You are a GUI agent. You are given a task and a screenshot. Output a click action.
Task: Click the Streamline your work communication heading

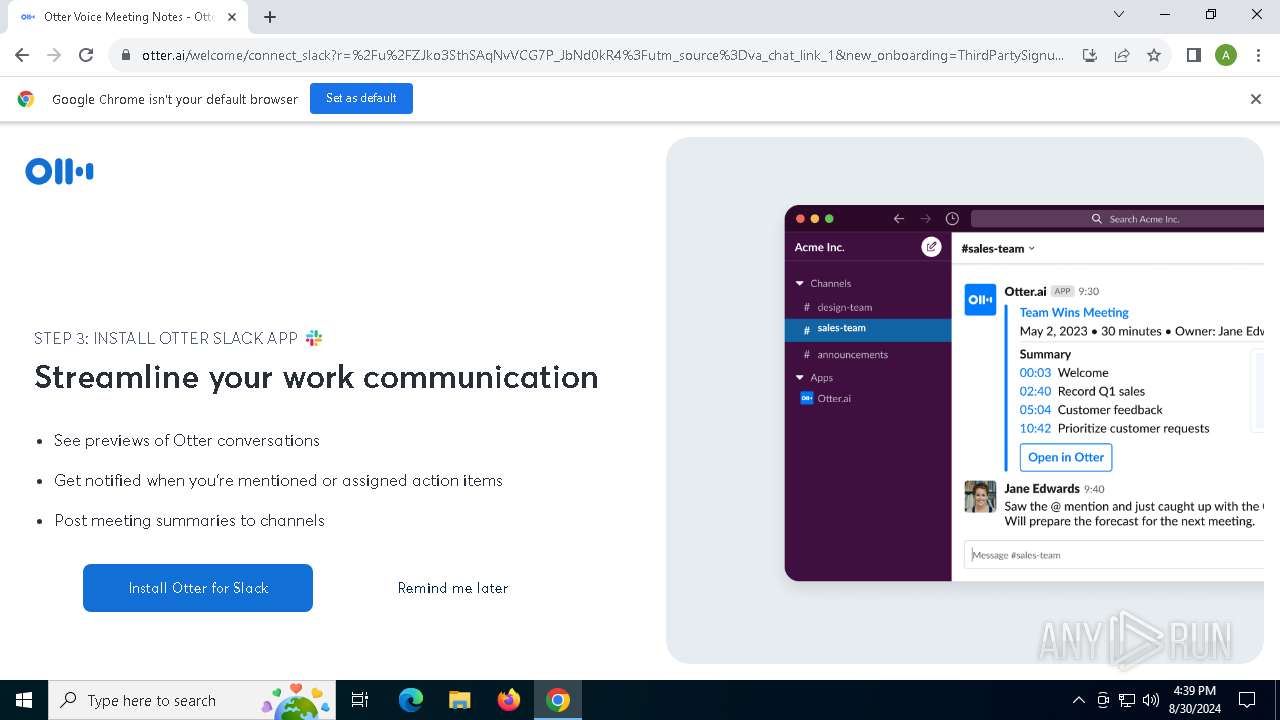tap(316, 377)
